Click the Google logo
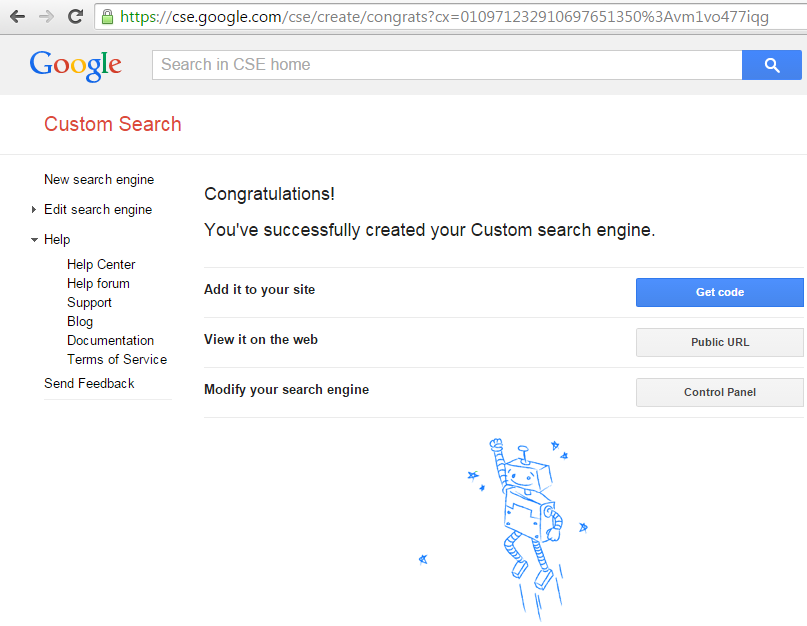Viewport: 807px width, 626px height. [x=75, y=65]
